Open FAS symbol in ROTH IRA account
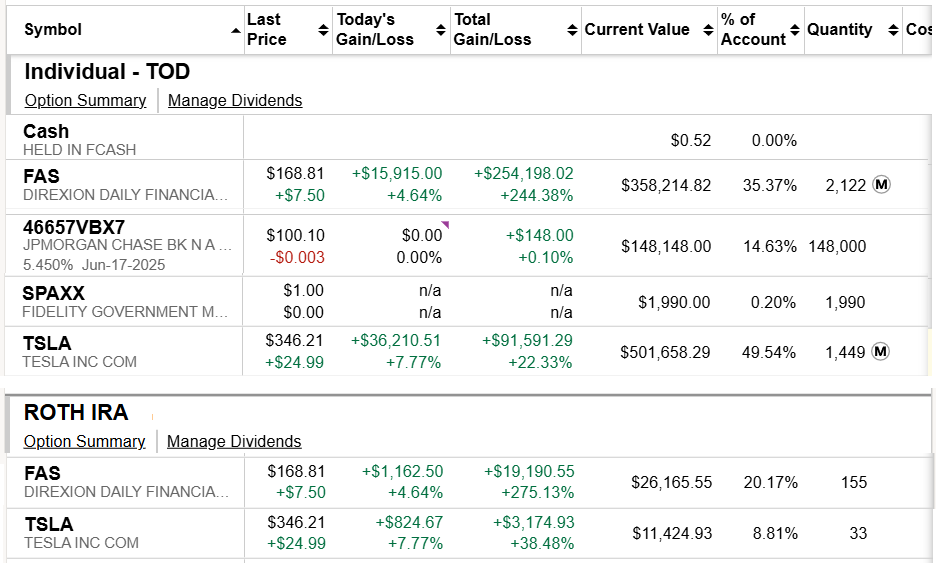Screen dimensions: 936x587 (x=42, y=473)
